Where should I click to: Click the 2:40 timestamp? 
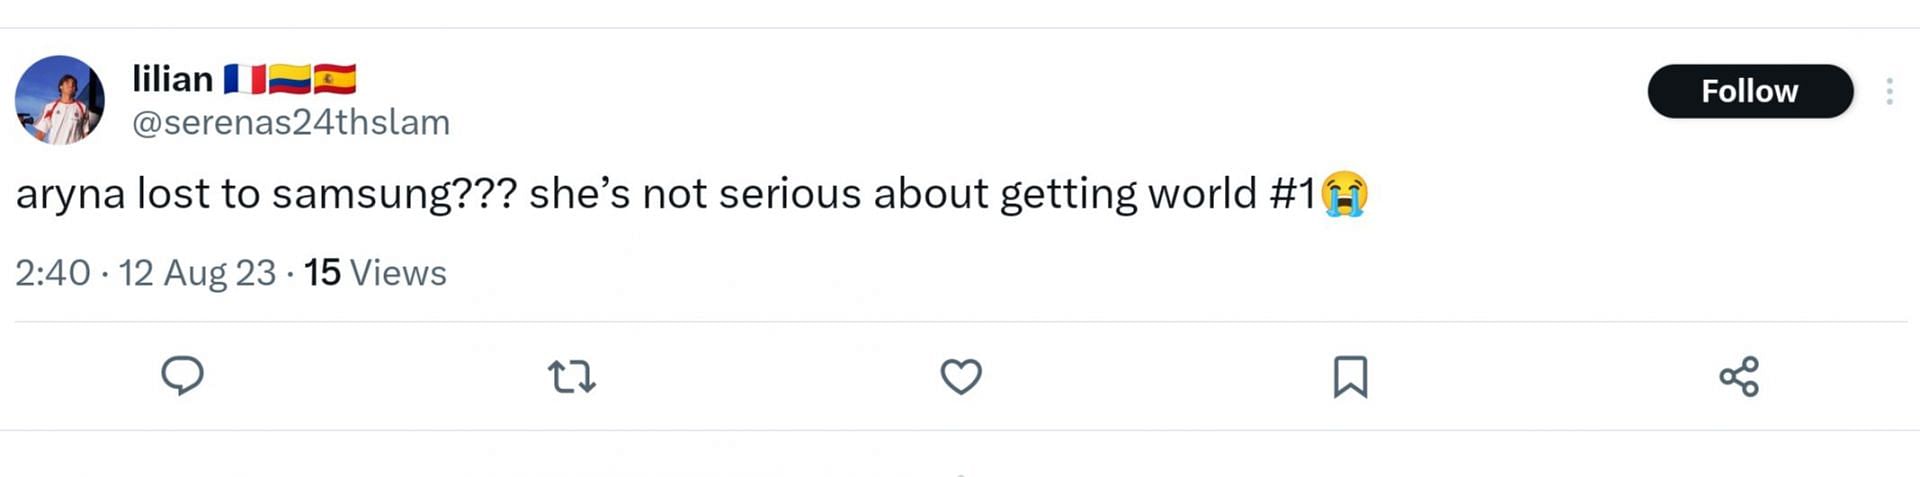(52, 273)
